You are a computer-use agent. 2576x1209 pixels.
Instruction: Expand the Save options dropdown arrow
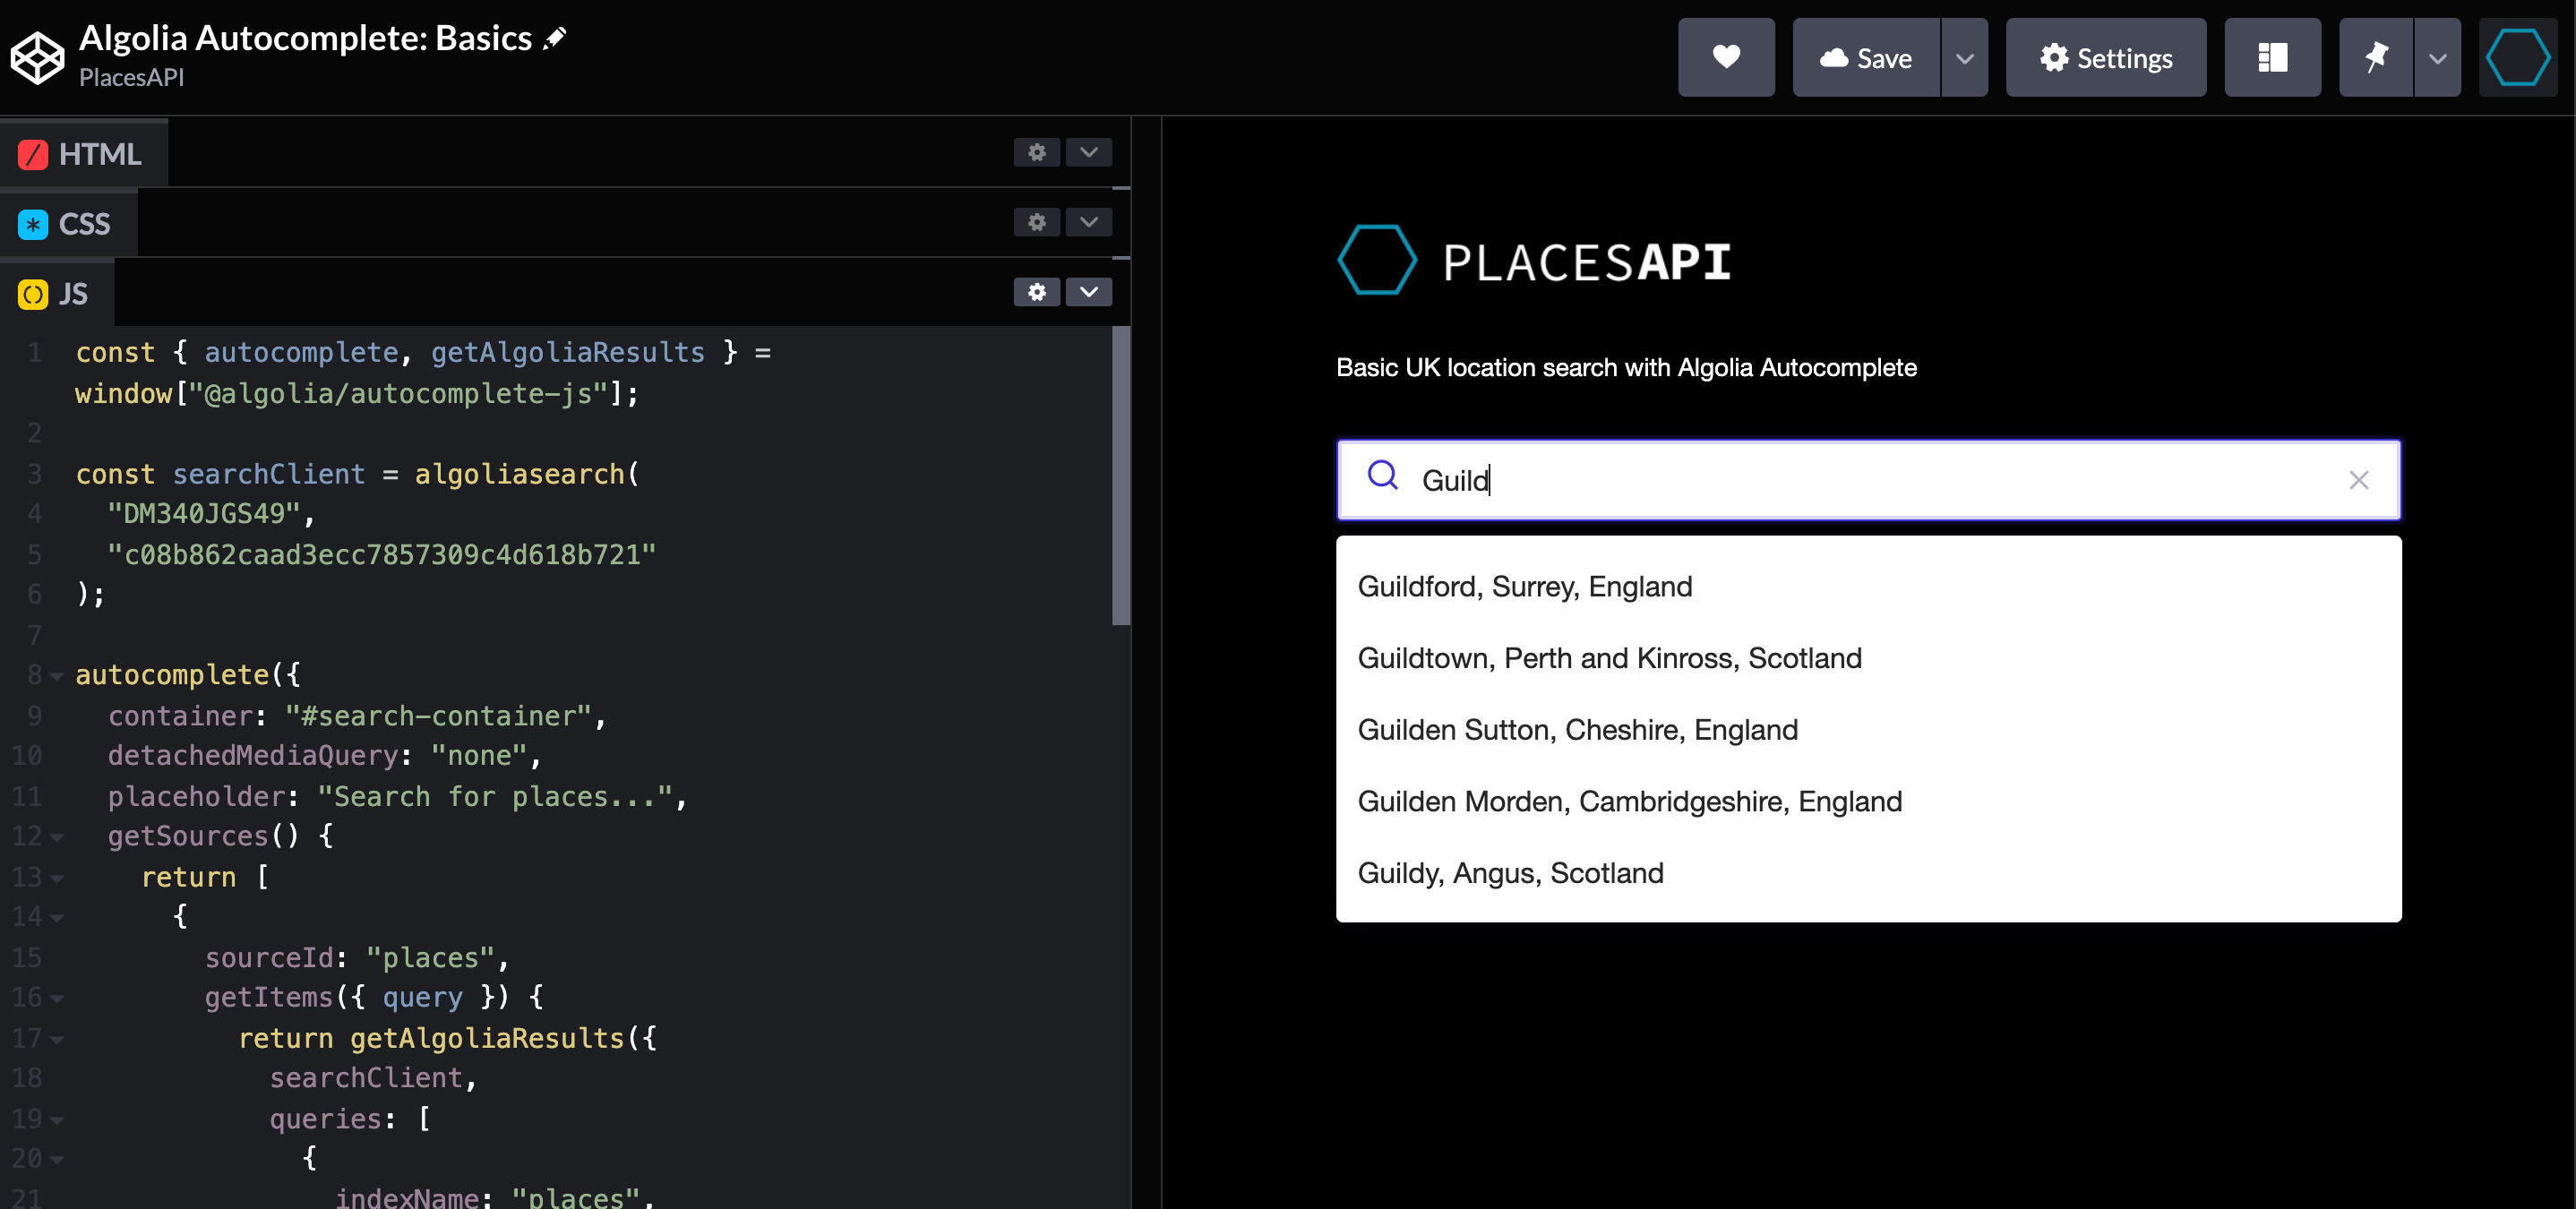1964,58
